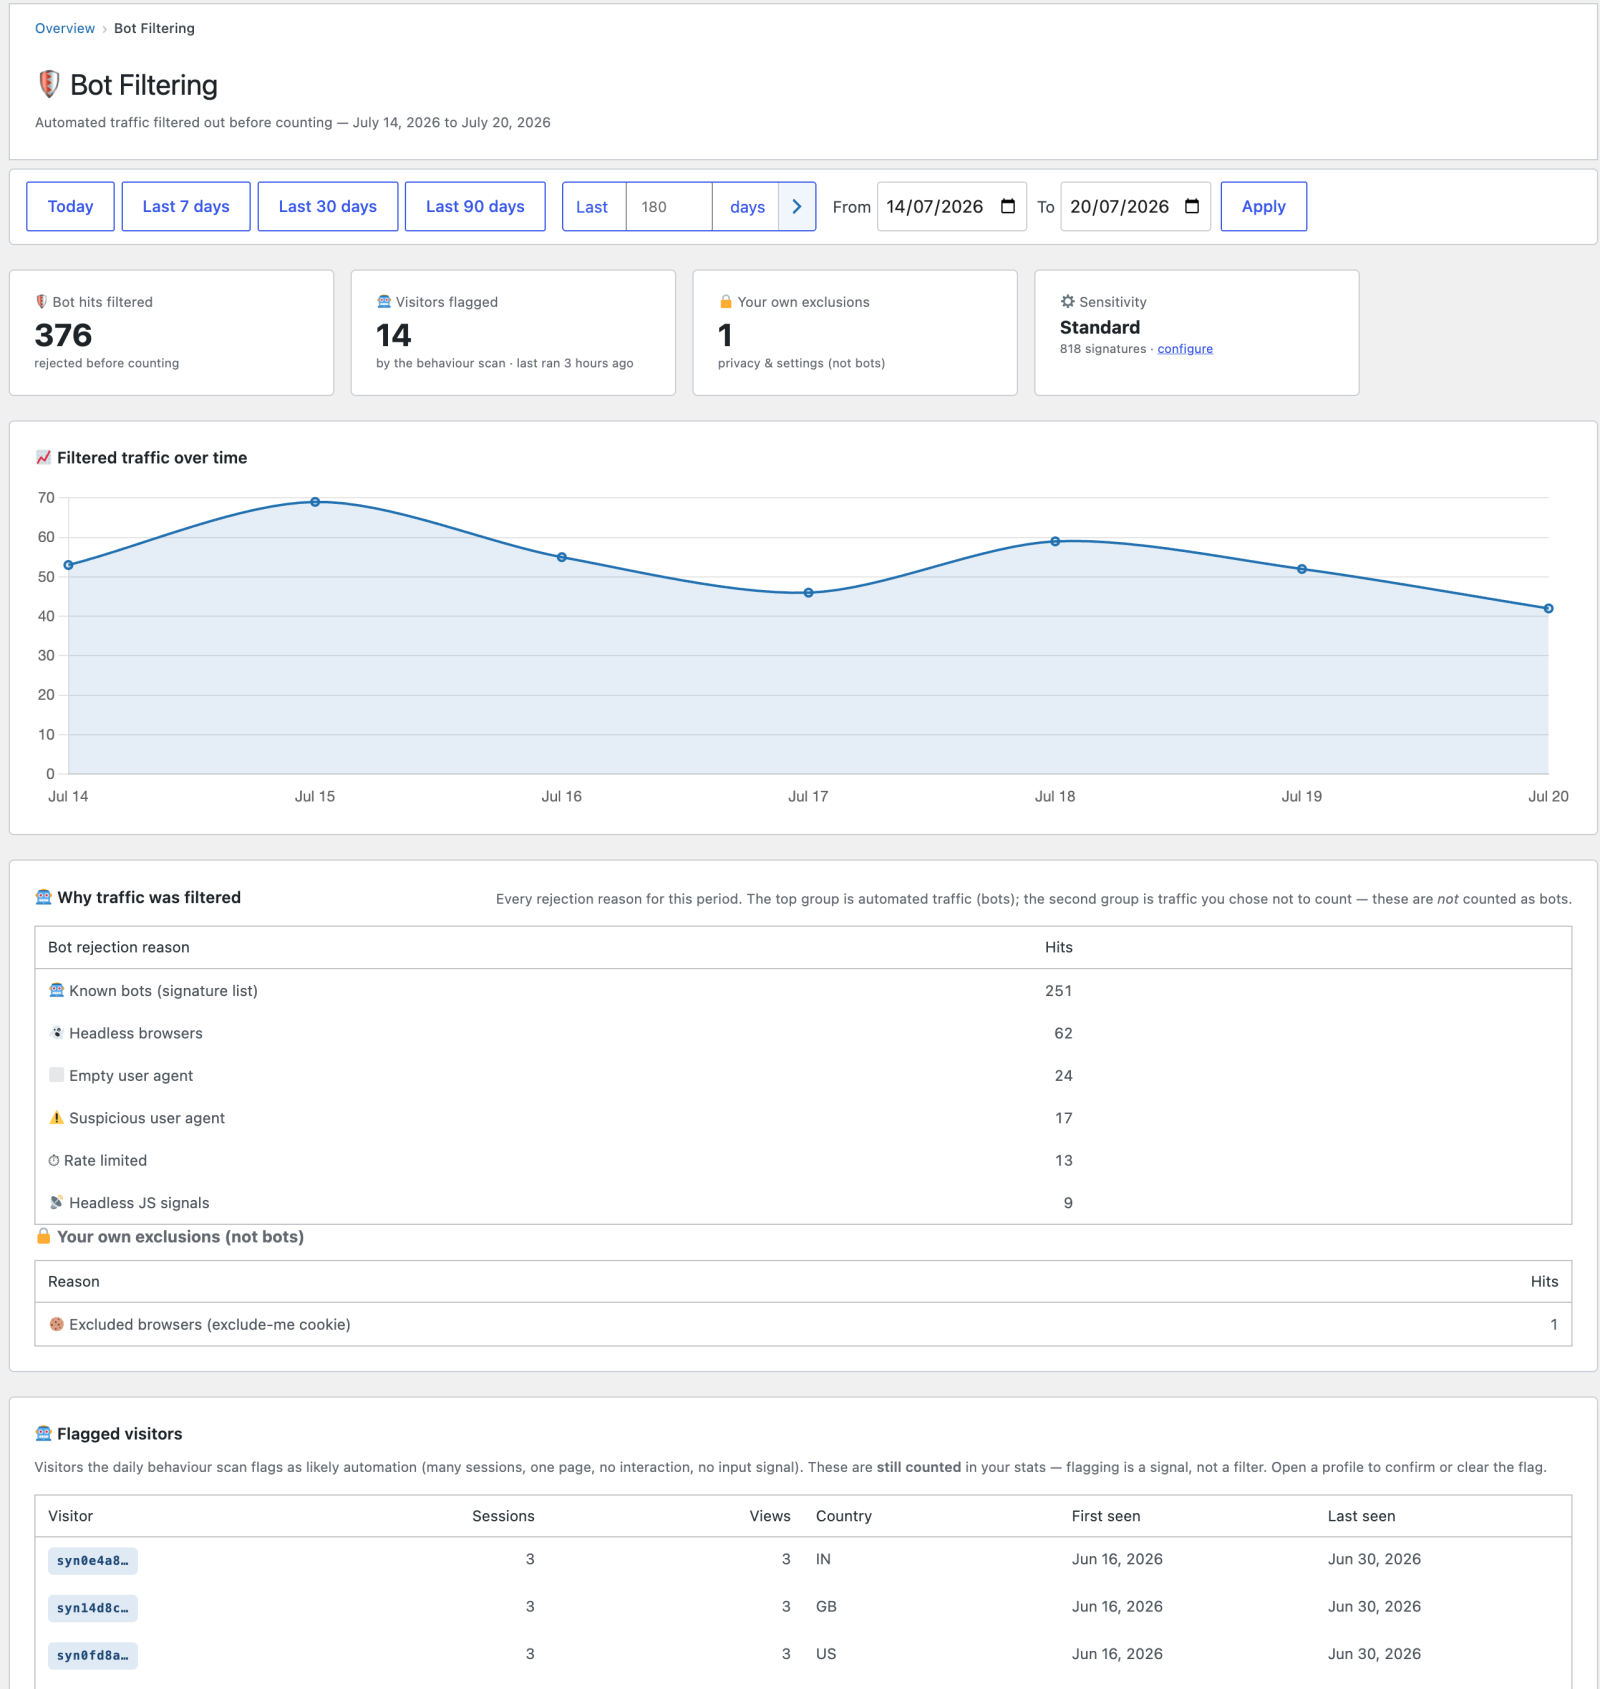The width and height of the screenshot is (1600, 1689).
Task: Click the Jul 16 data point on chart
Action: pos(562,557)
